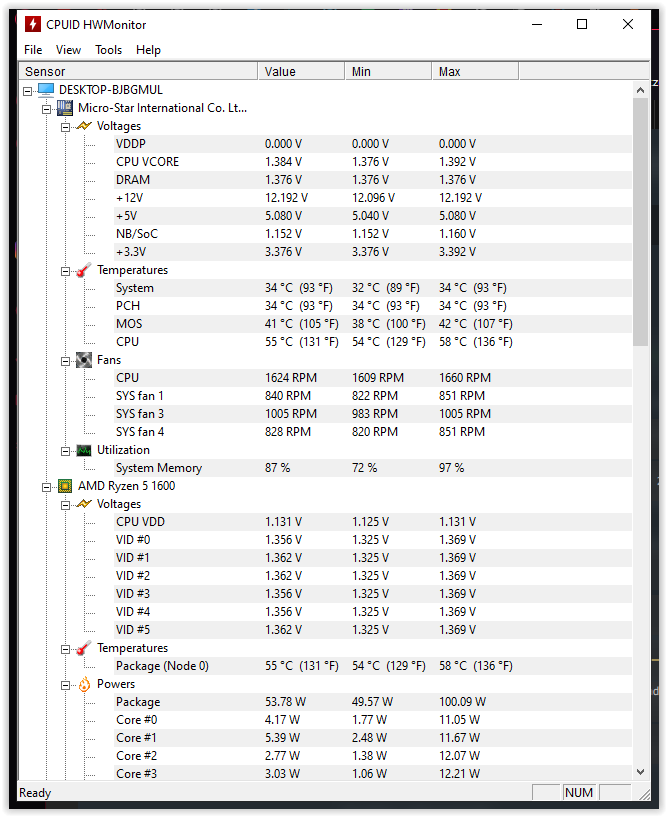The image size is (667, 817).
Task: Collapse the AMD Ryzen 5 1600 node
Action: coord(46,487)
